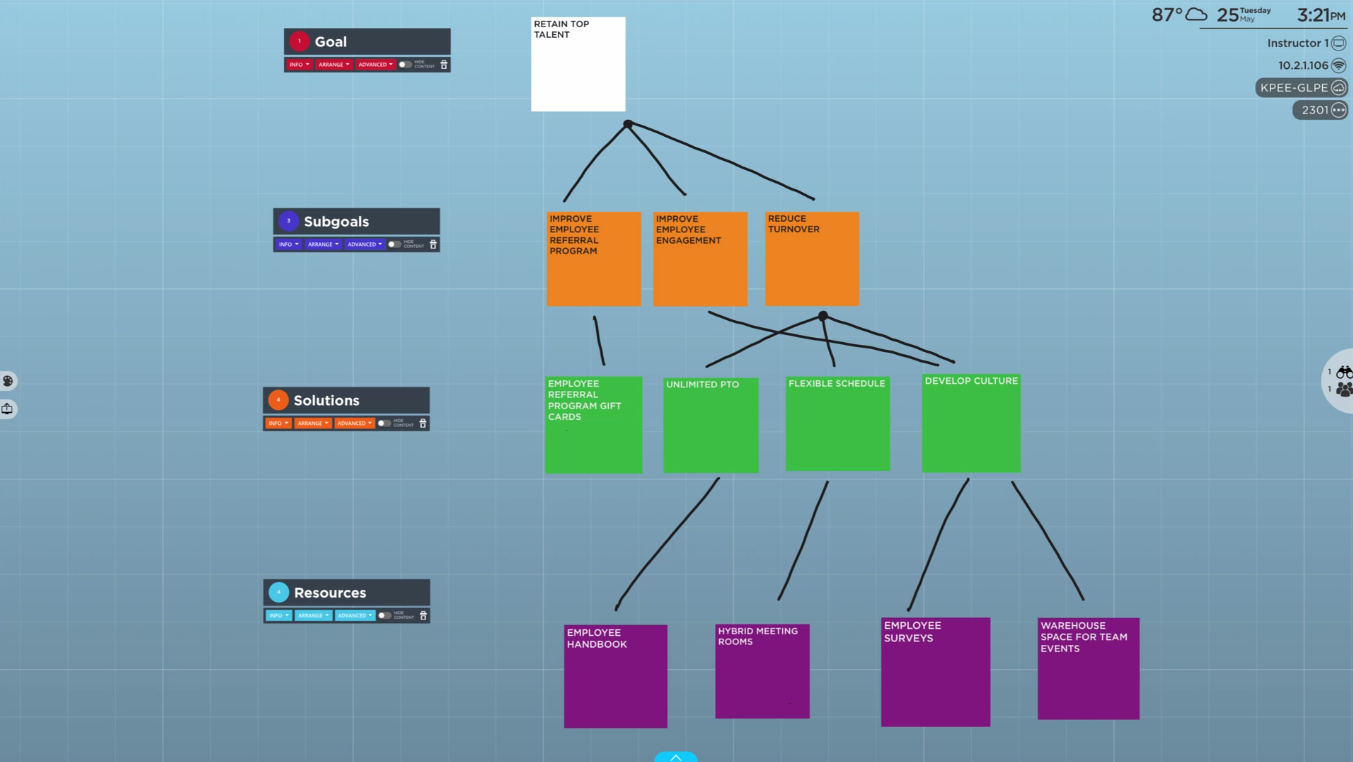Open the Arrange menu of Goal group
The height and width of the screenshot is (762, 1353).
pos(334,64)
